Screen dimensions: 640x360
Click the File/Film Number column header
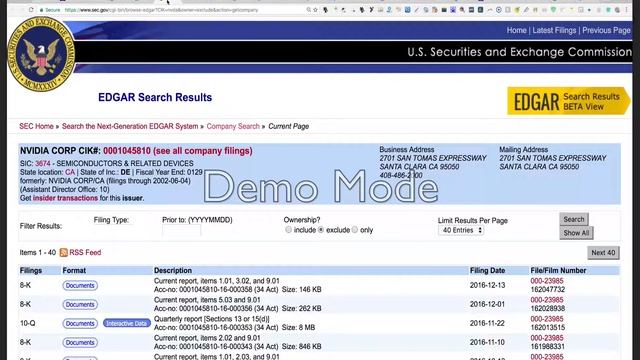(558, 270)
